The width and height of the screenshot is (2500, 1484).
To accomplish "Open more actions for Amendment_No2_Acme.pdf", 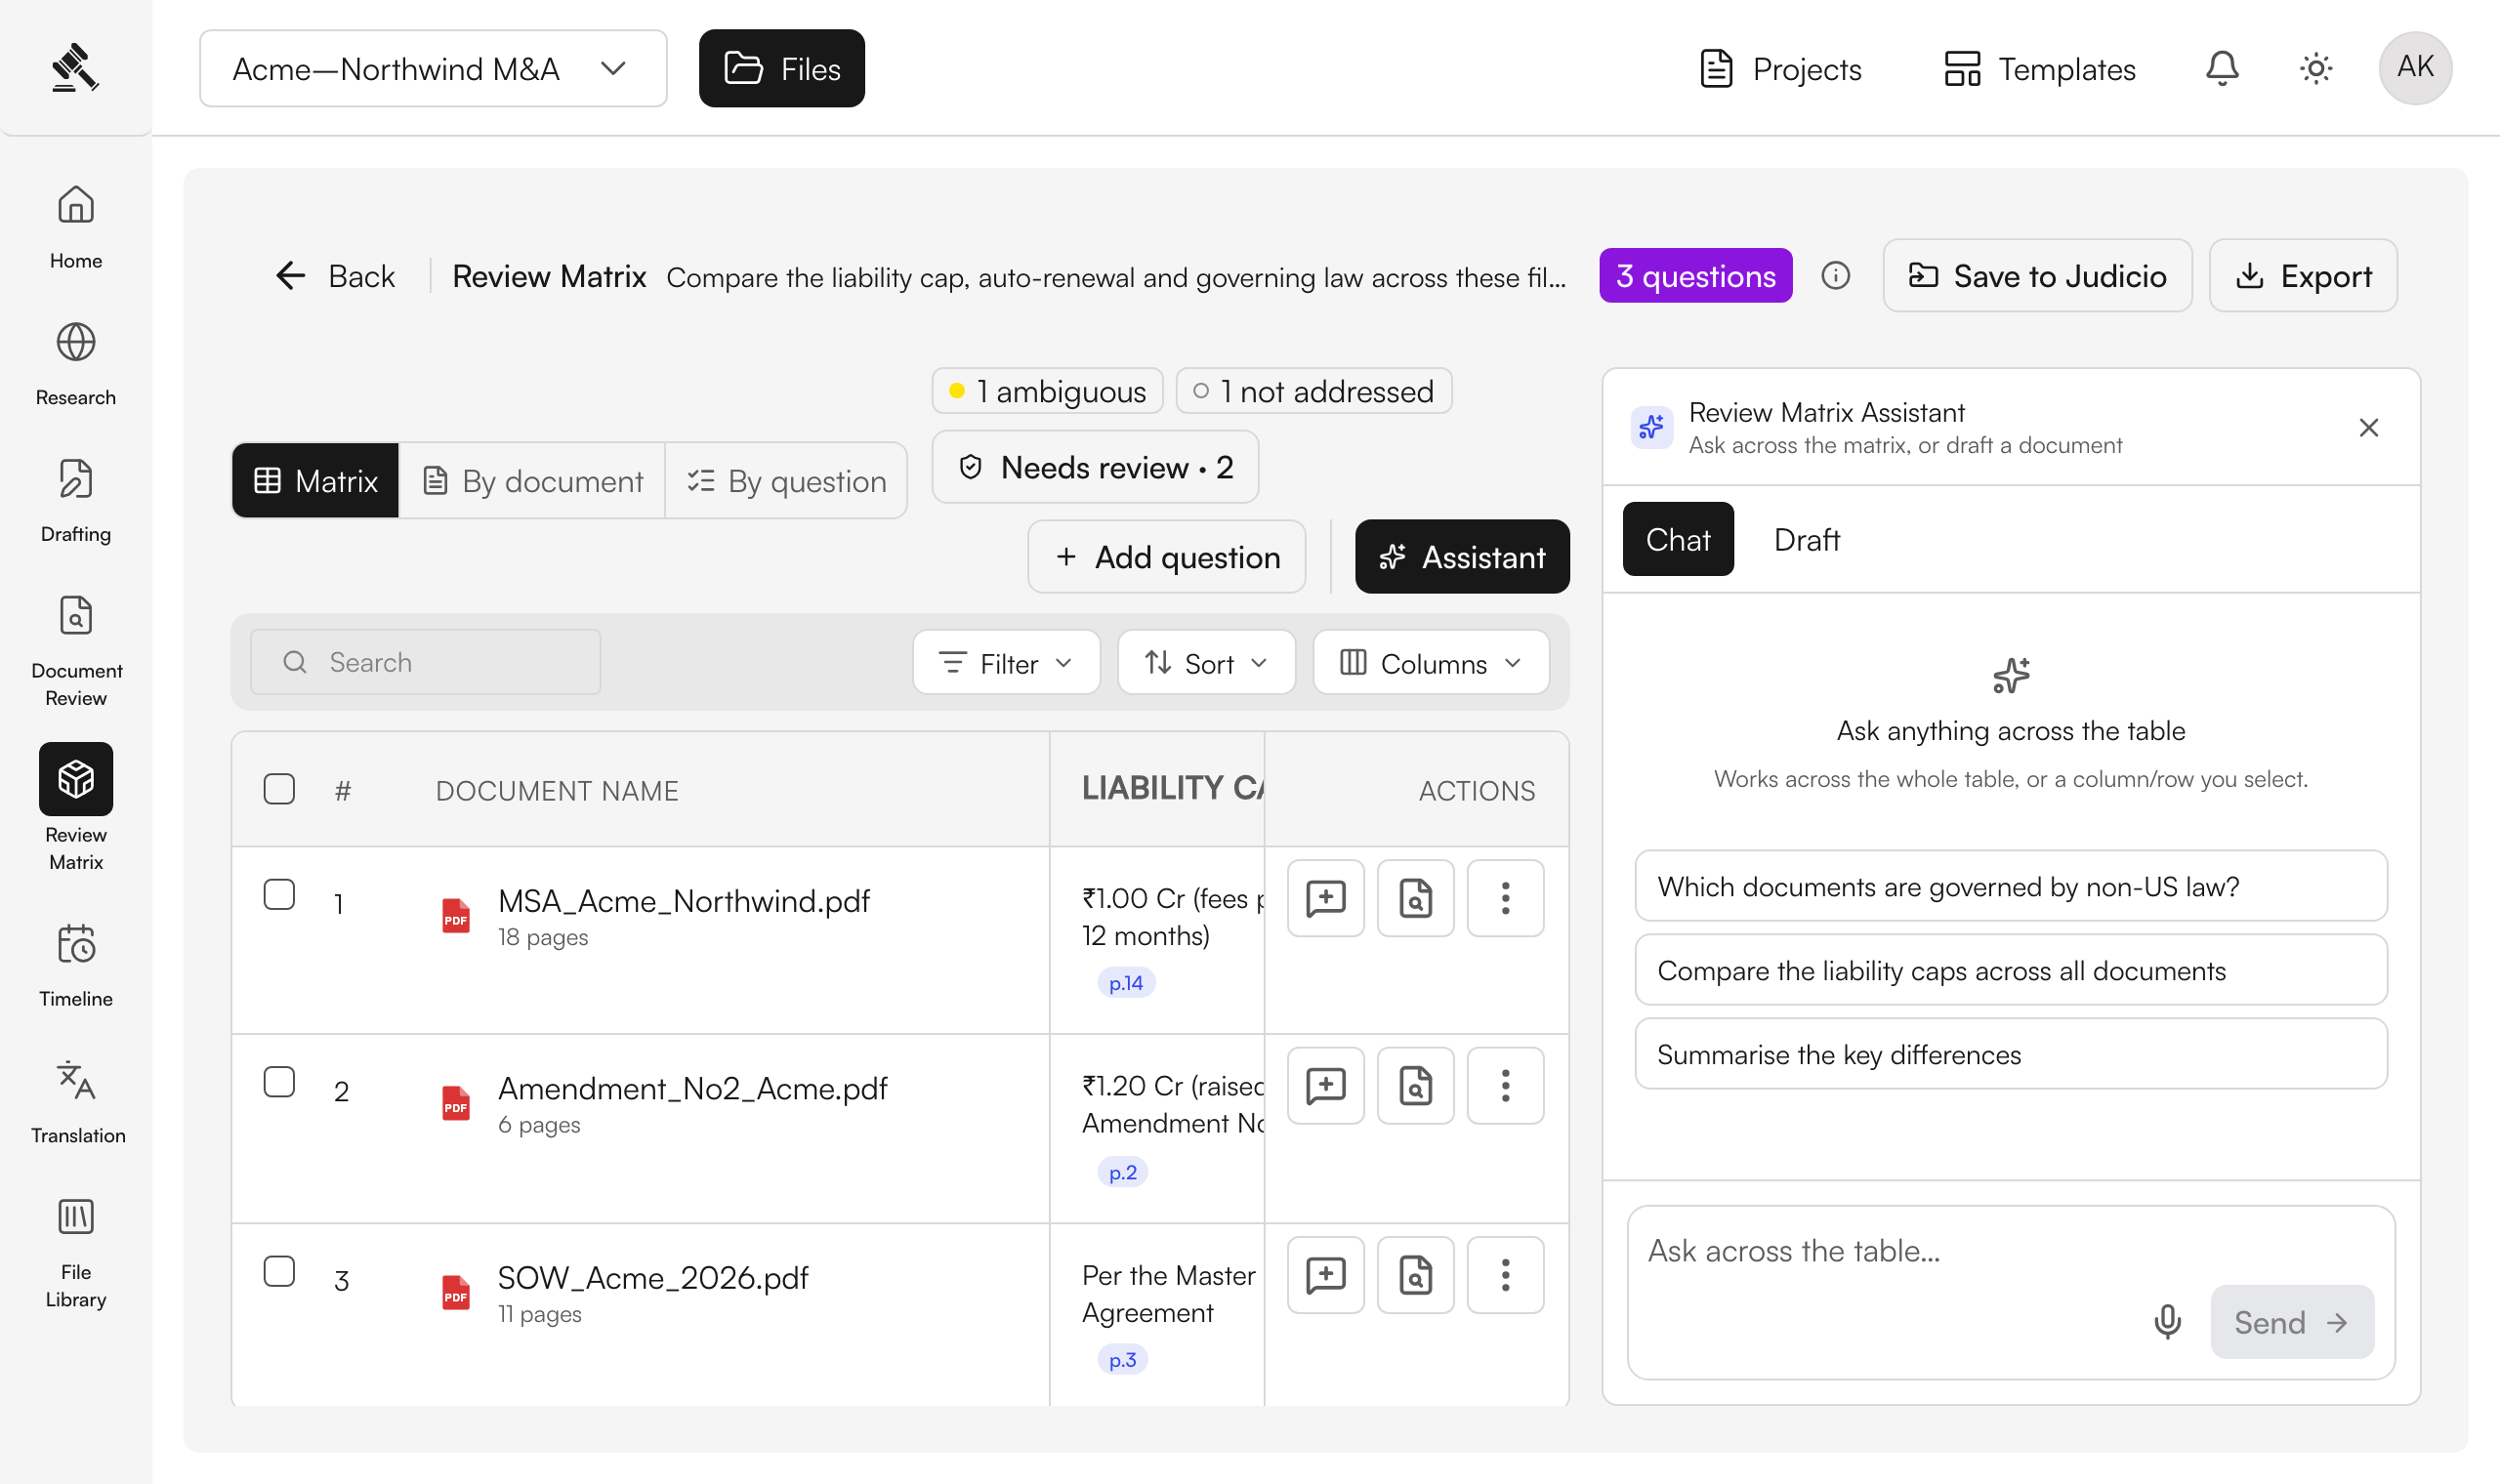I will click(x=1505, y=1086).
